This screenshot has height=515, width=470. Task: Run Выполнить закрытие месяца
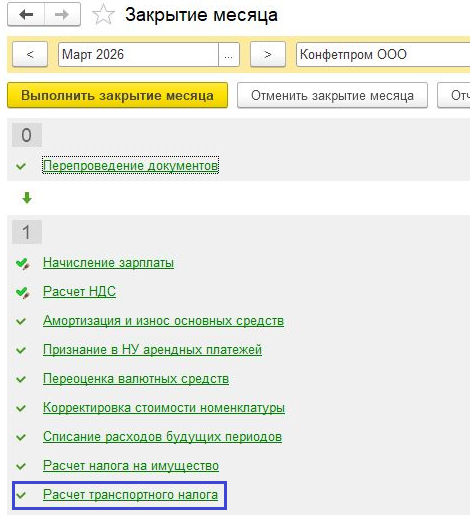[x=117, y=95]
